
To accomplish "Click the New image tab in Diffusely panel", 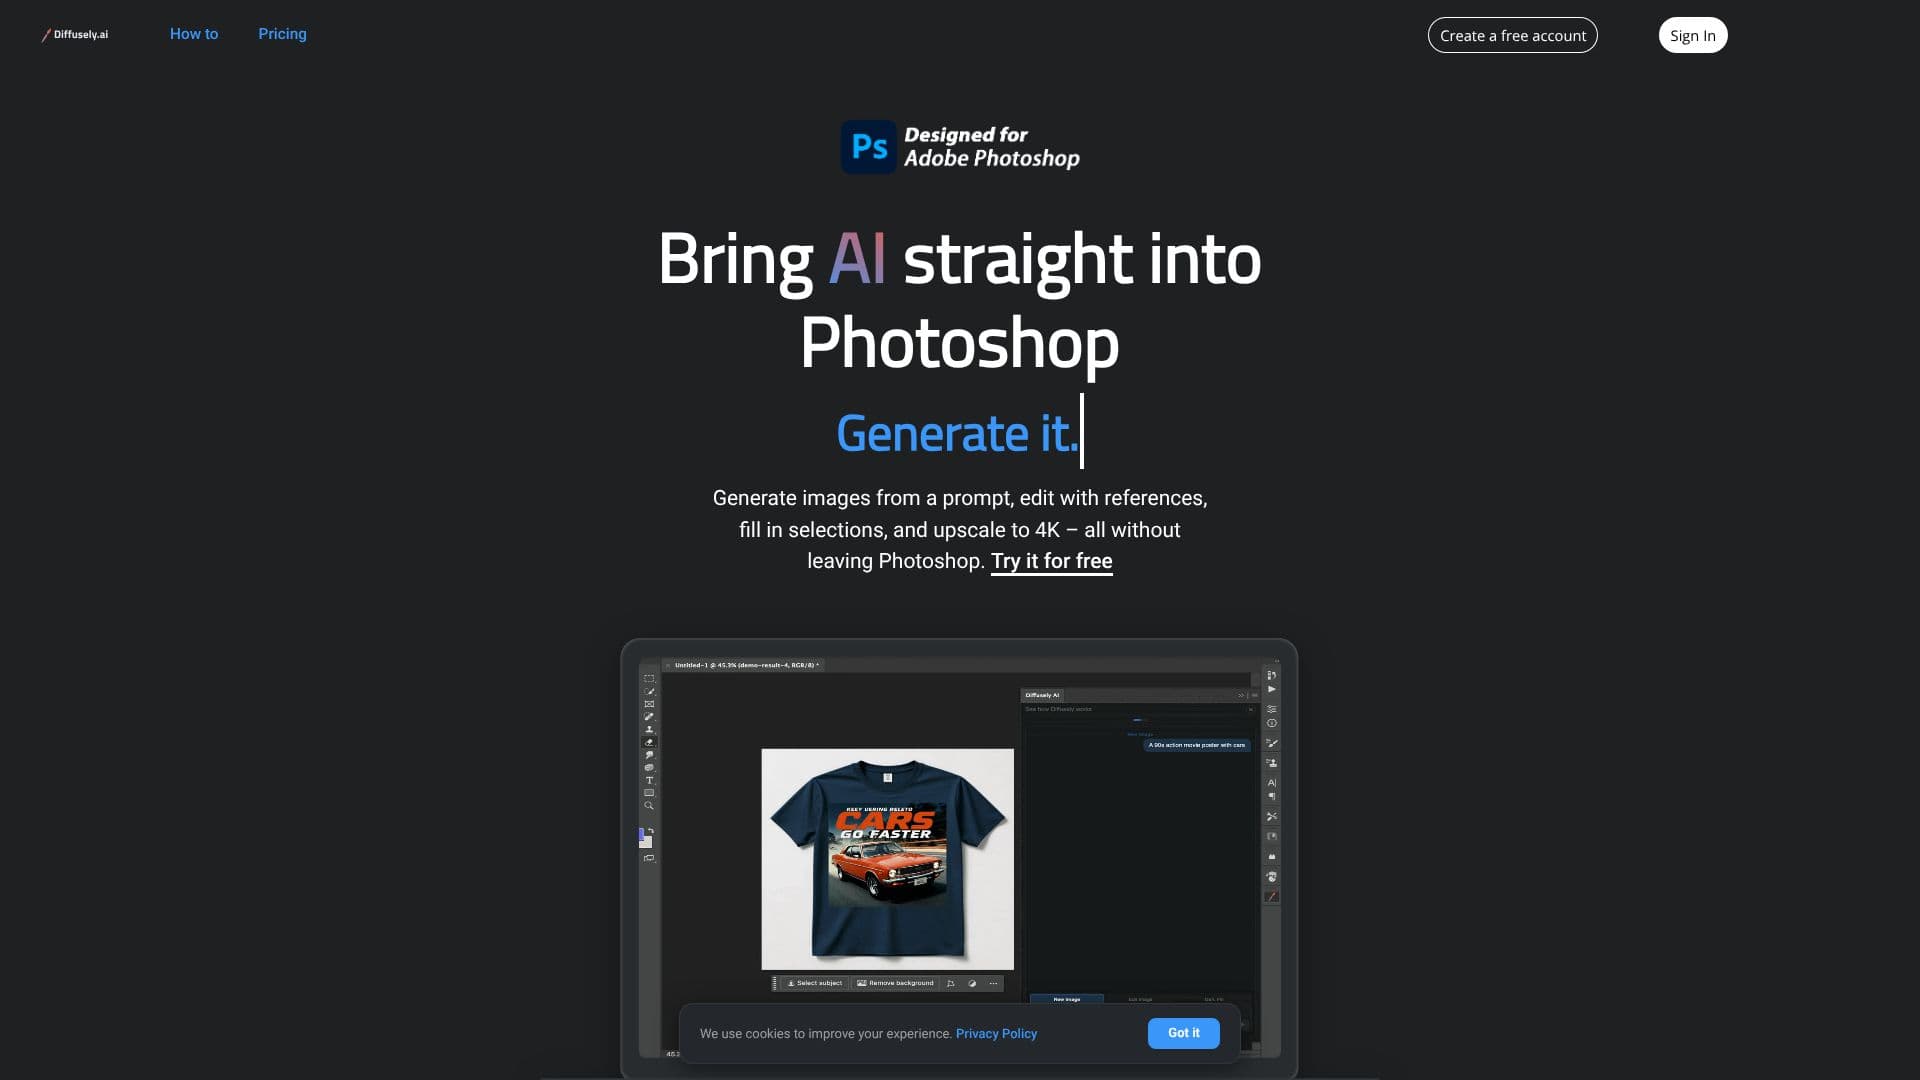I will point(1066,999).
